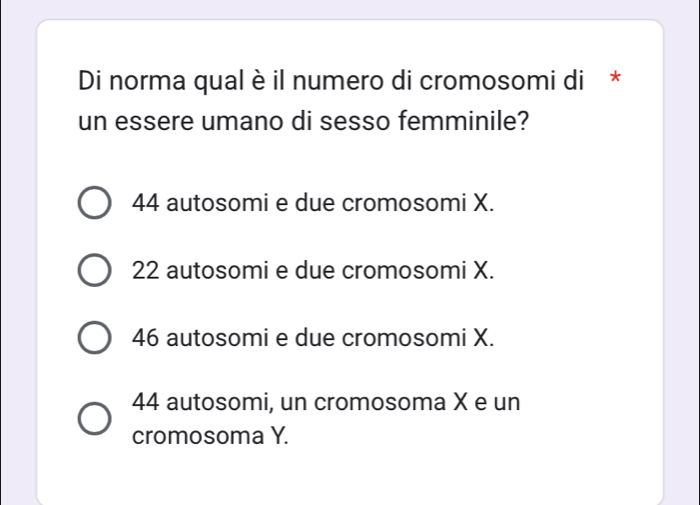700x505 pixels.
Task: Click the letter 'X.' ending the first option
Action: (483, 203)
